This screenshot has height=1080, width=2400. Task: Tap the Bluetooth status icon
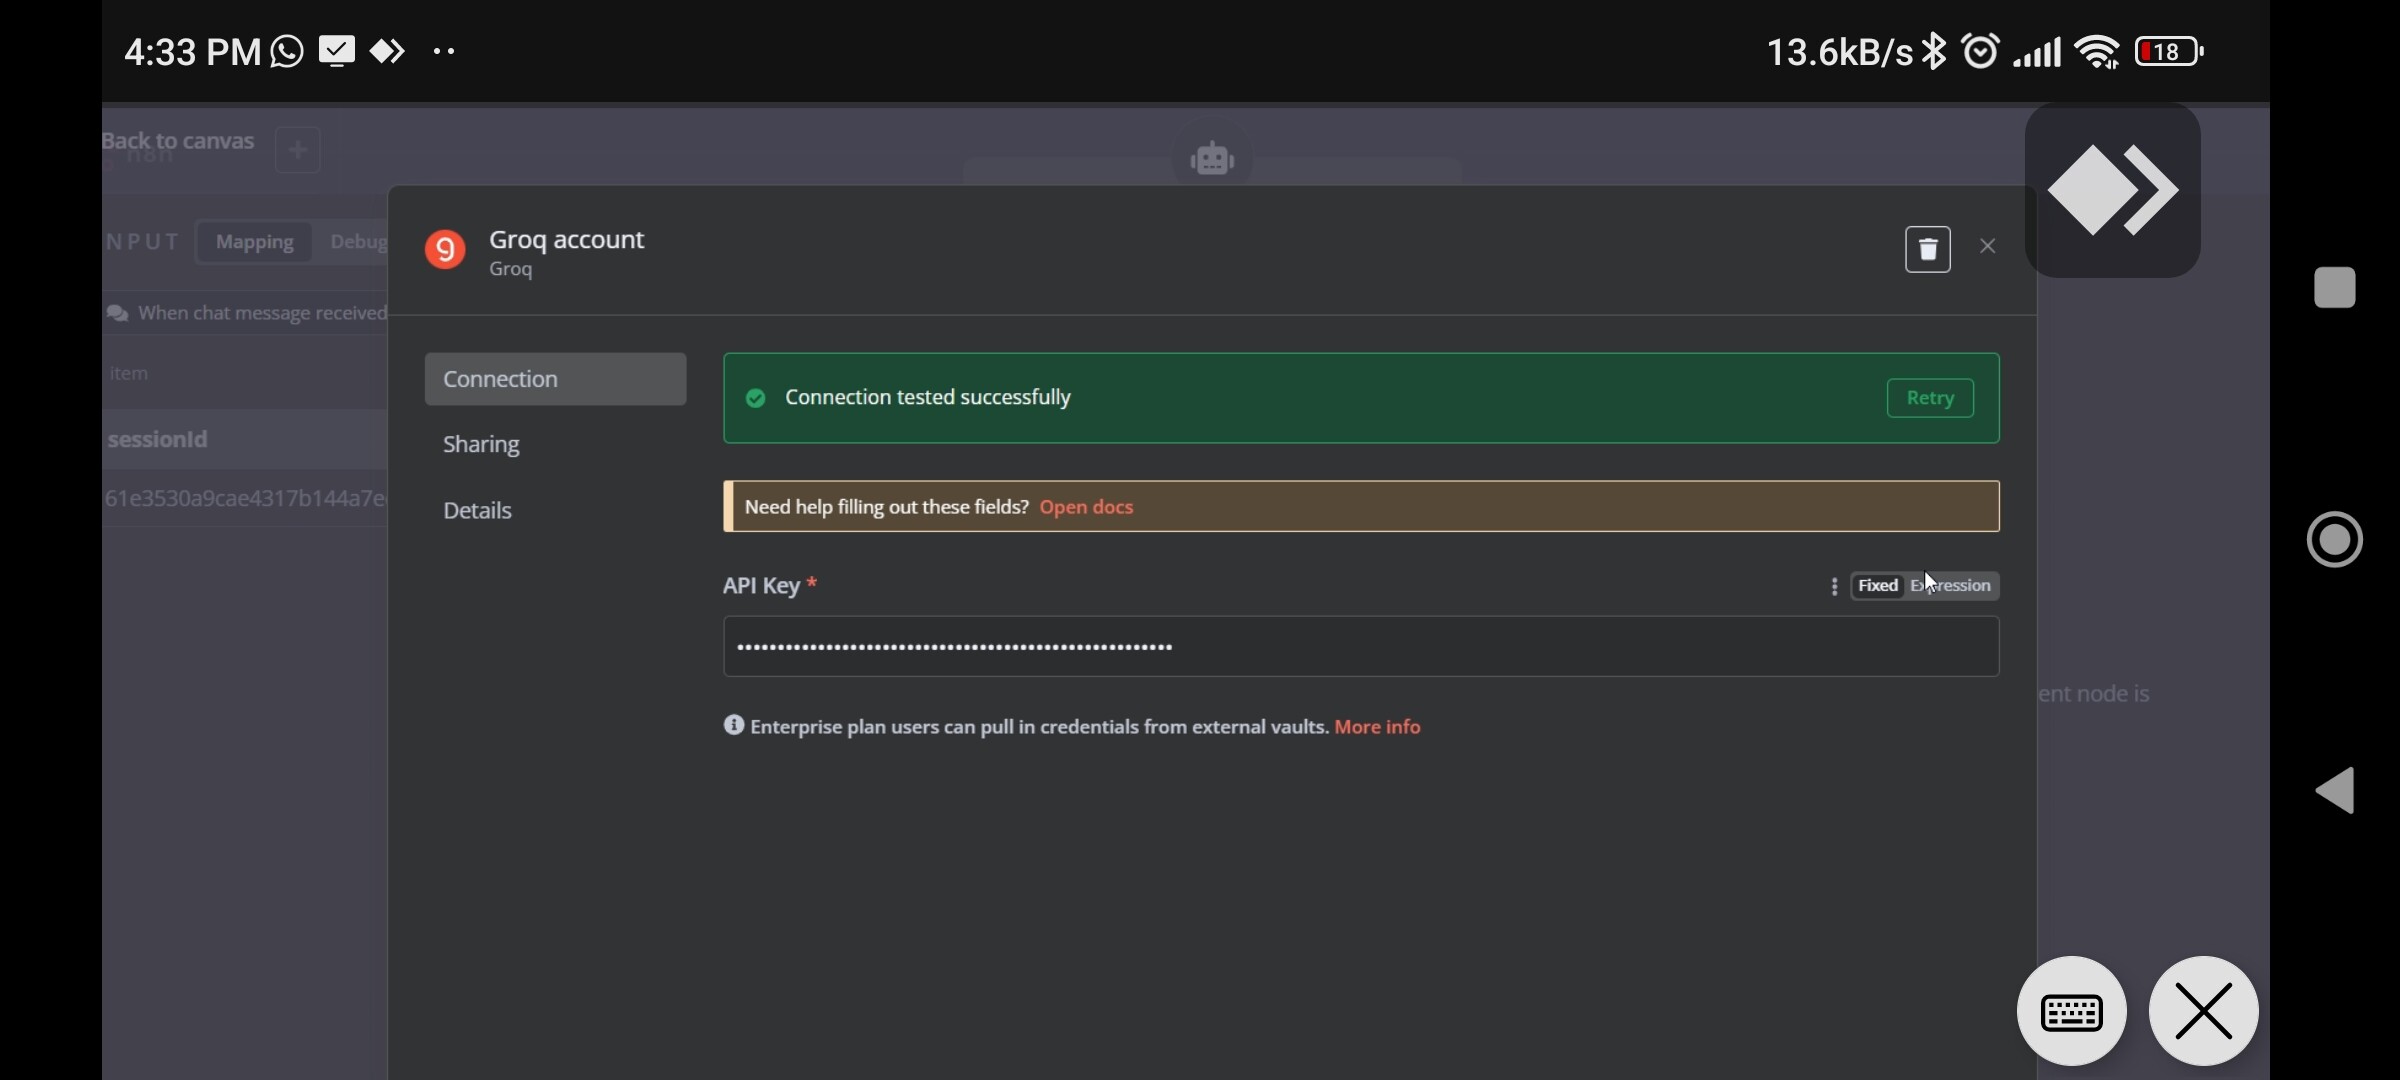tap(1935, 51)
